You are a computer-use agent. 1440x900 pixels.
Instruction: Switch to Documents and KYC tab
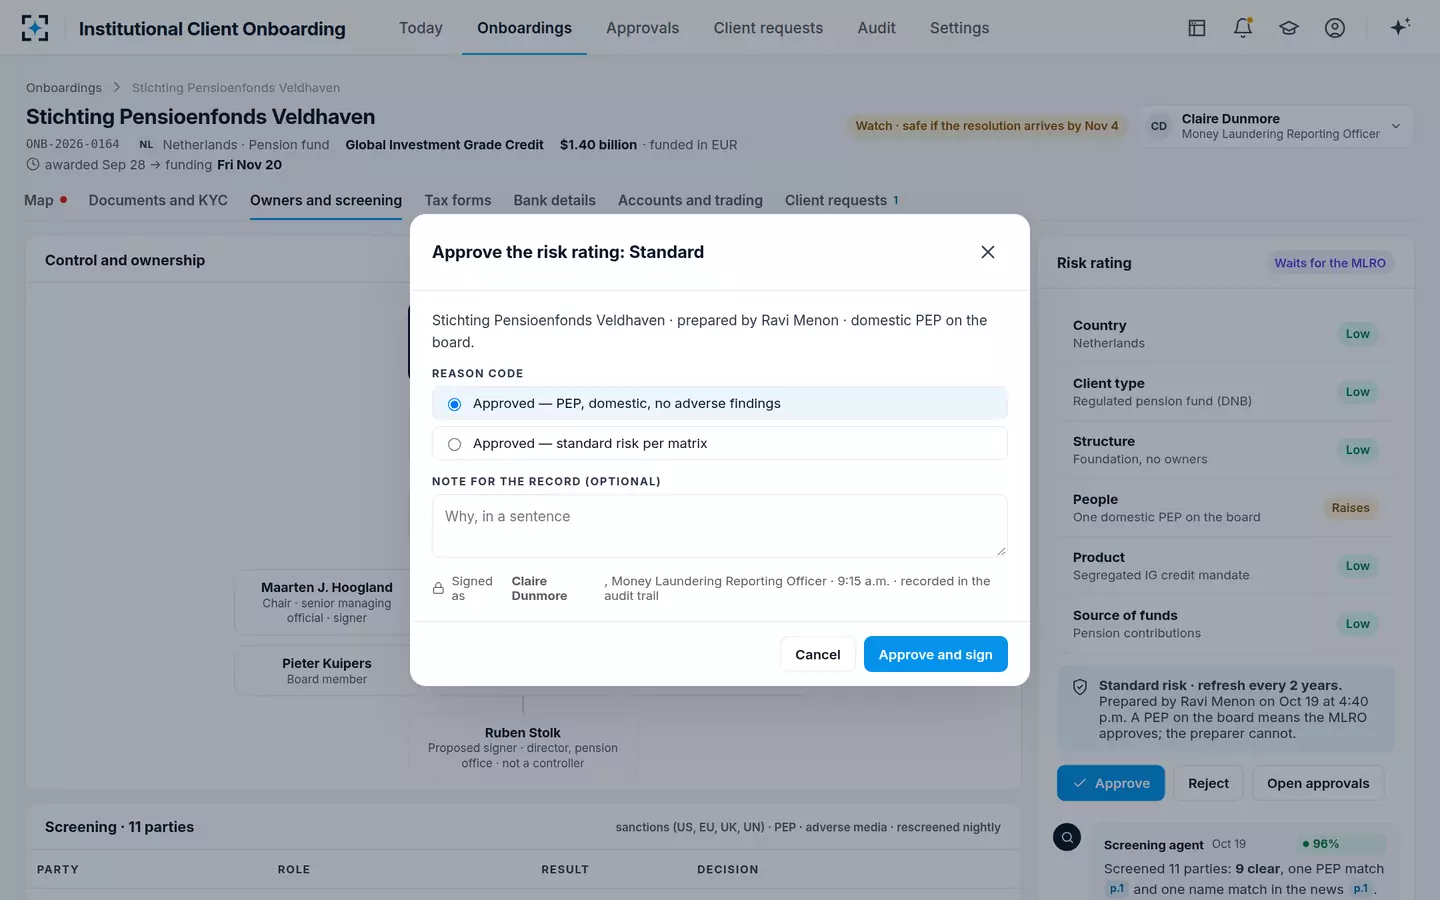click(x=158, y=200)
